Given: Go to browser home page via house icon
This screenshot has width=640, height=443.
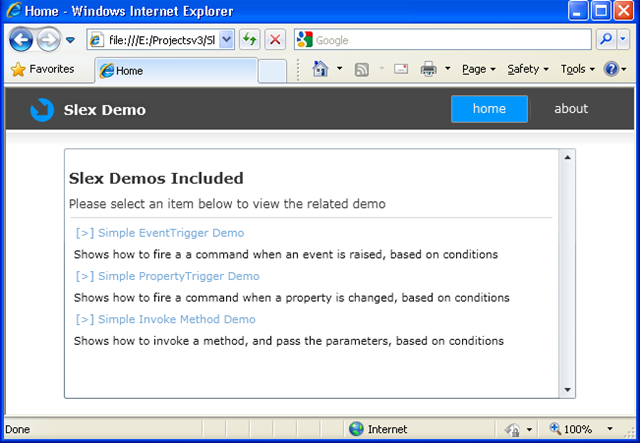Looking at the screenshot, I should (x=320, y=69).
